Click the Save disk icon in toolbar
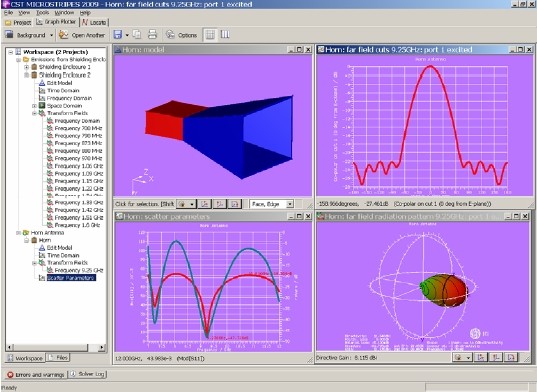Viewport: 537px width, 392px height. [x=117, y=35]
